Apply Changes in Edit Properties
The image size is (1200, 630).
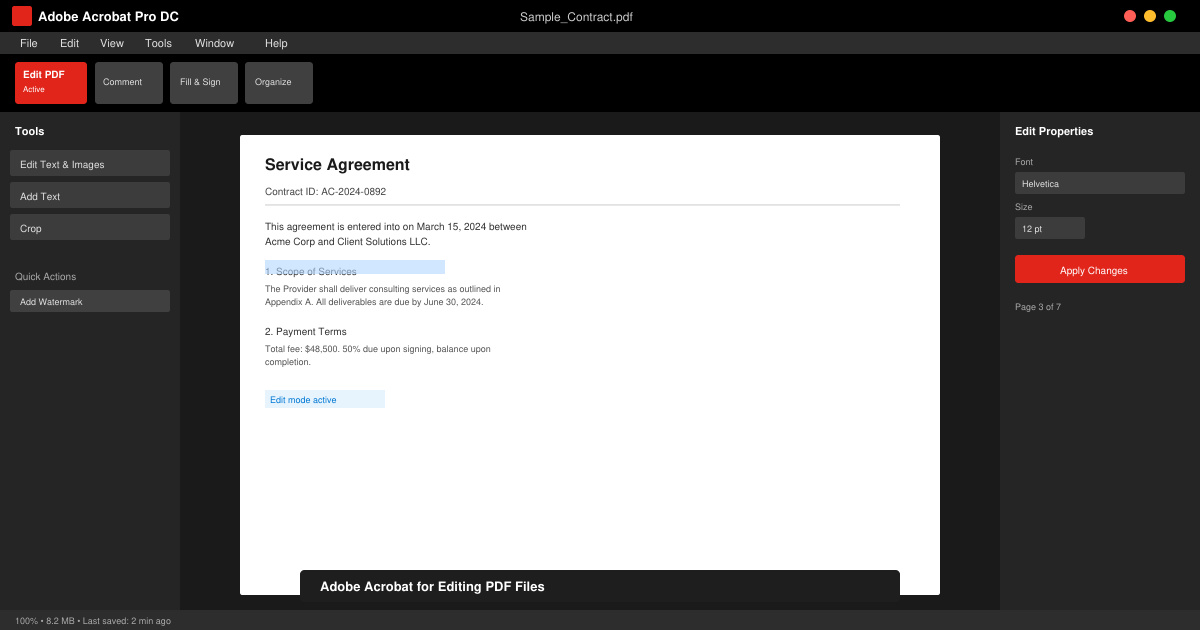coord(1100,269)
